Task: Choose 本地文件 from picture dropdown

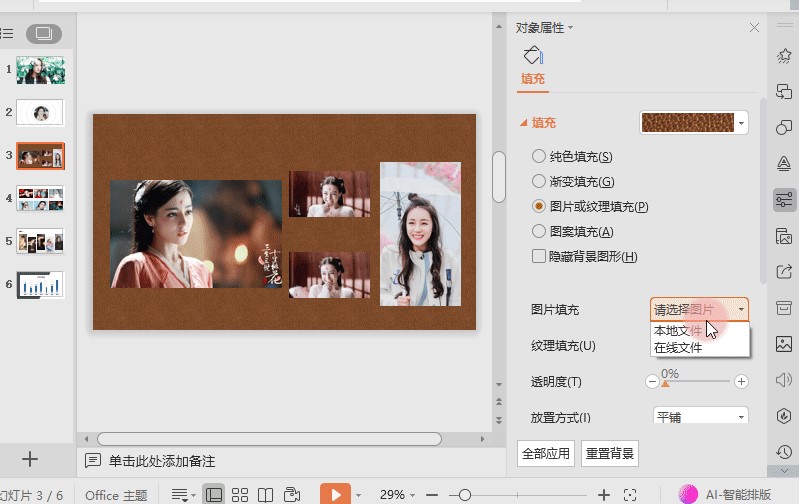Action: pos(700,330)
